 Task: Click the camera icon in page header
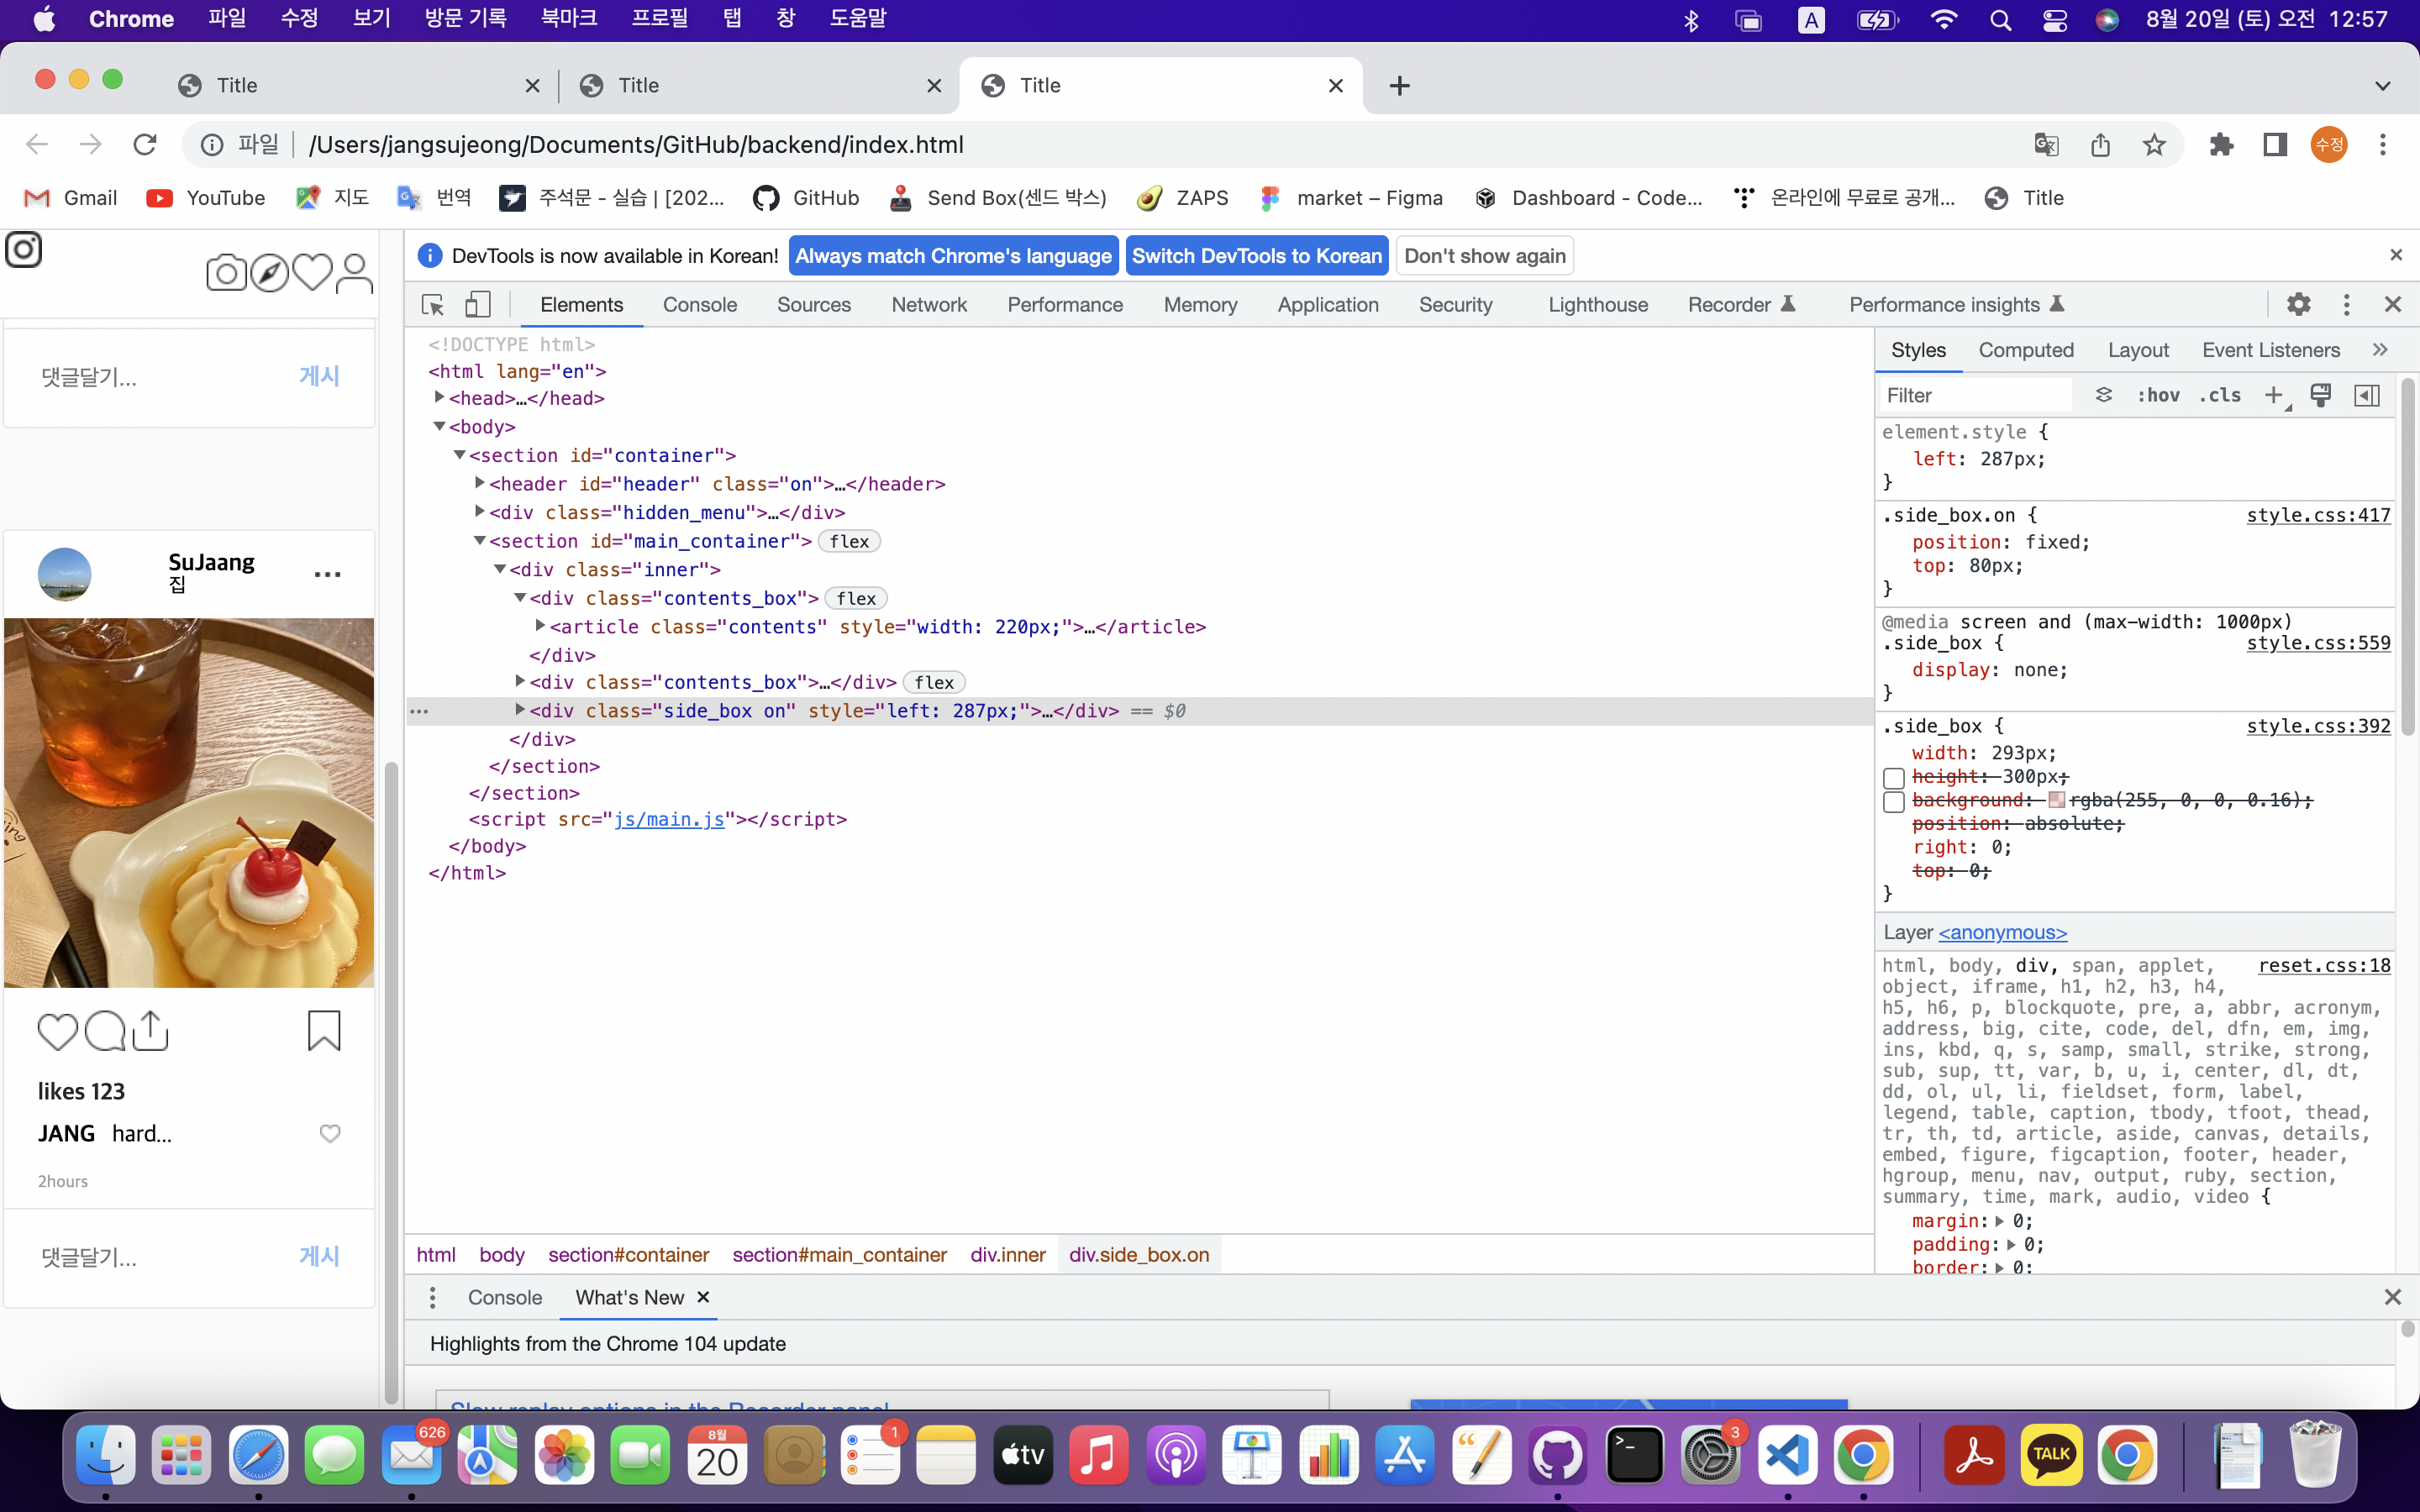pos(226,272)
